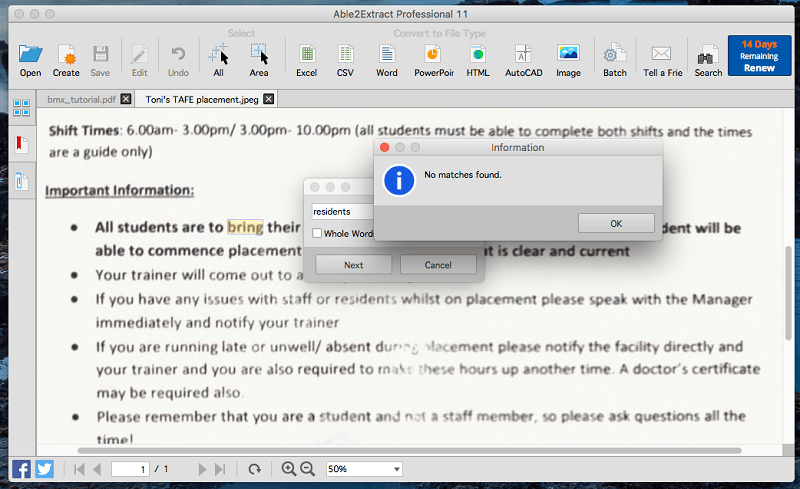Click OK in the Information dialog

point(616,223)
